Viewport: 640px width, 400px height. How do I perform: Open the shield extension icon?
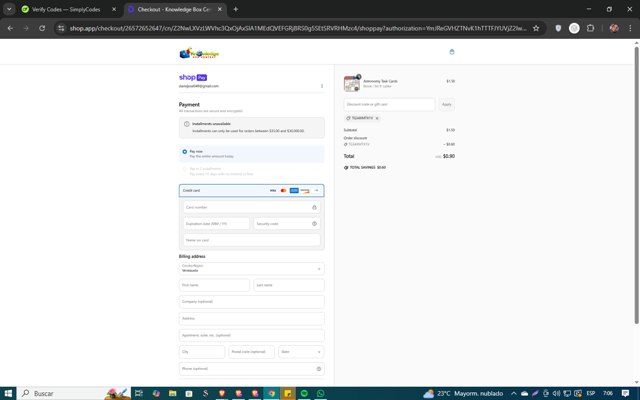point(558,28)
